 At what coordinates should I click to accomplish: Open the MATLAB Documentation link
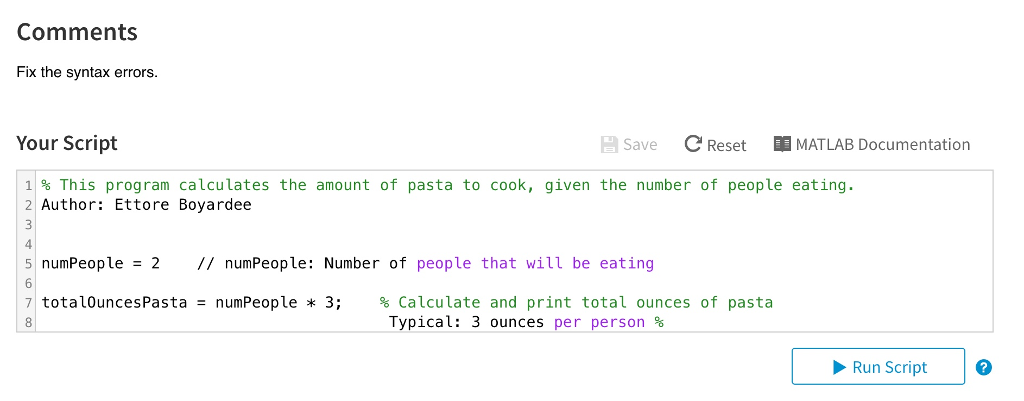872,144
